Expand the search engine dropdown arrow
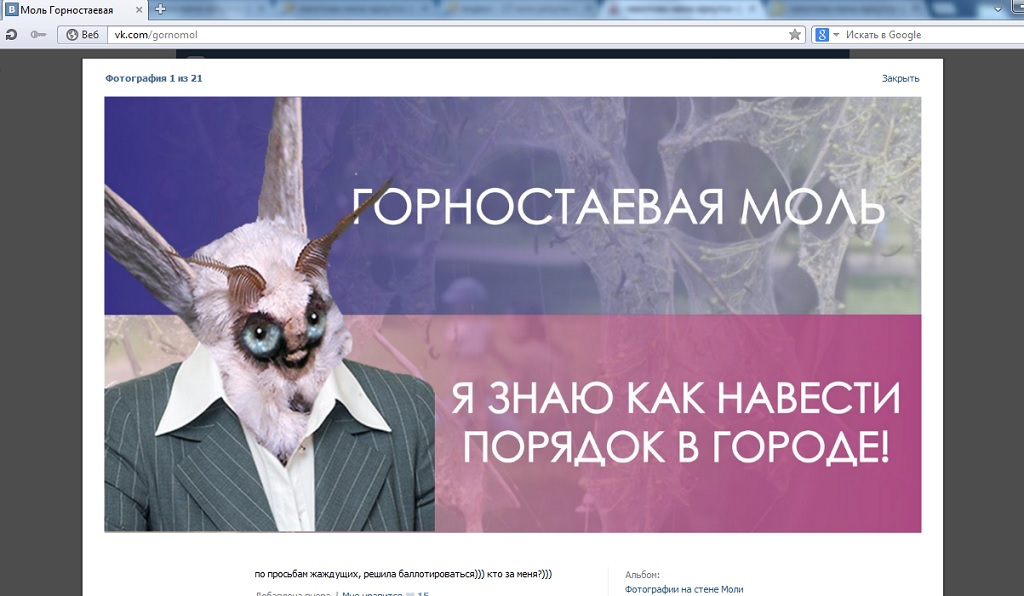 pyautogui.click(x=836, y=35)
